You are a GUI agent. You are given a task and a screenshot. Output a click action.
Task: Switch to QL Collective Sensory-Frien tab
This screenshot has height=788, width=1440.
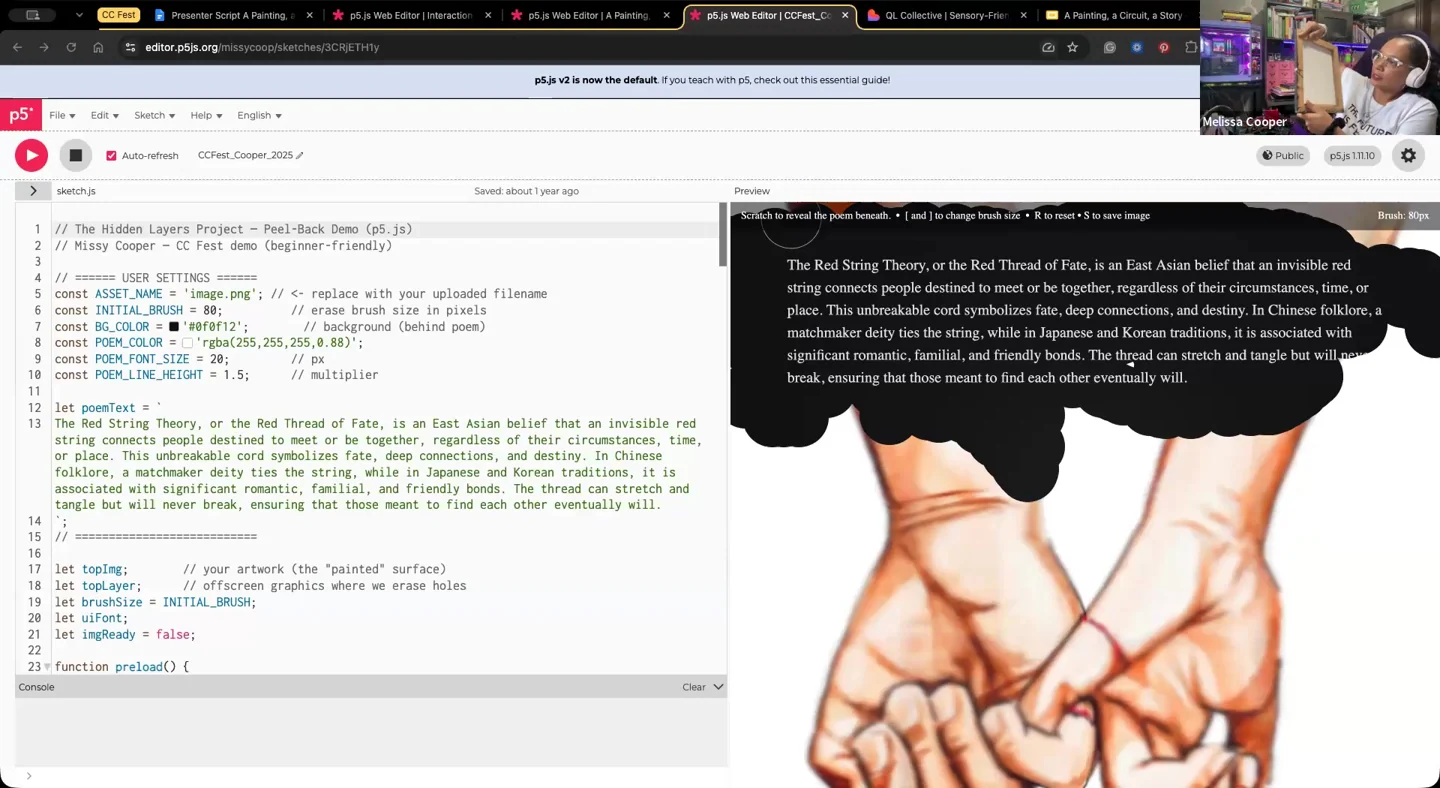pyautogui.click(x=946, y=15)
